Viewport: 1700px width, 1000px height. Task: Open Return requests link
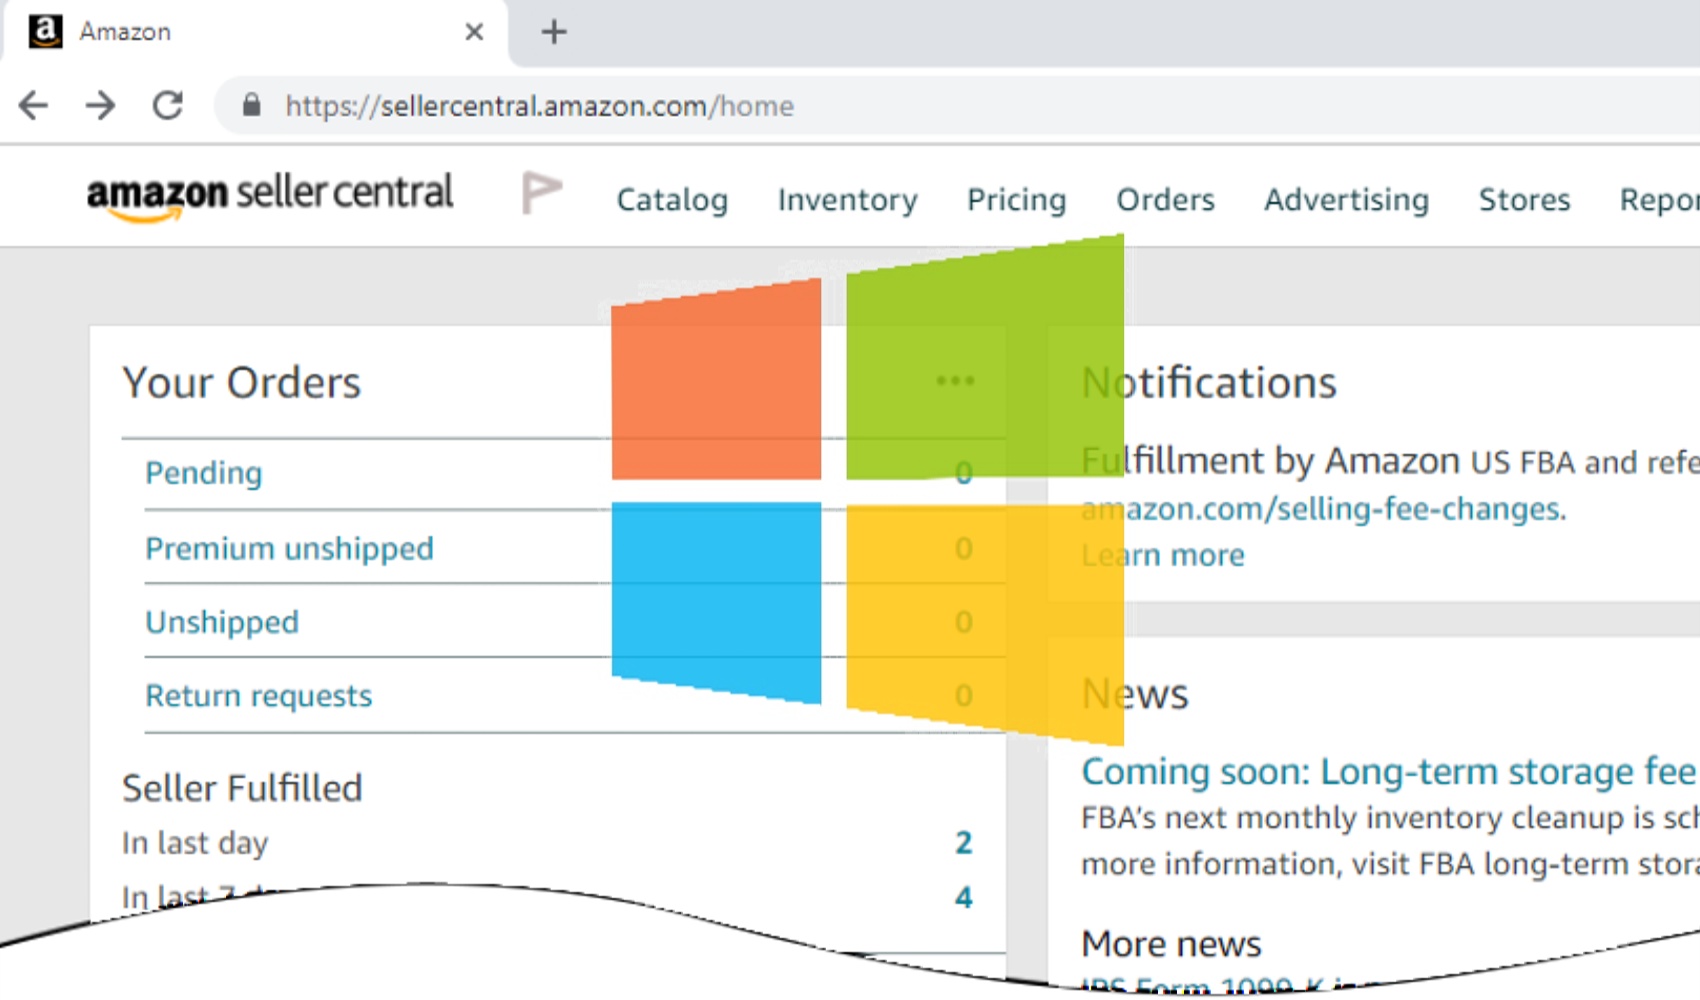pos(259,696)
